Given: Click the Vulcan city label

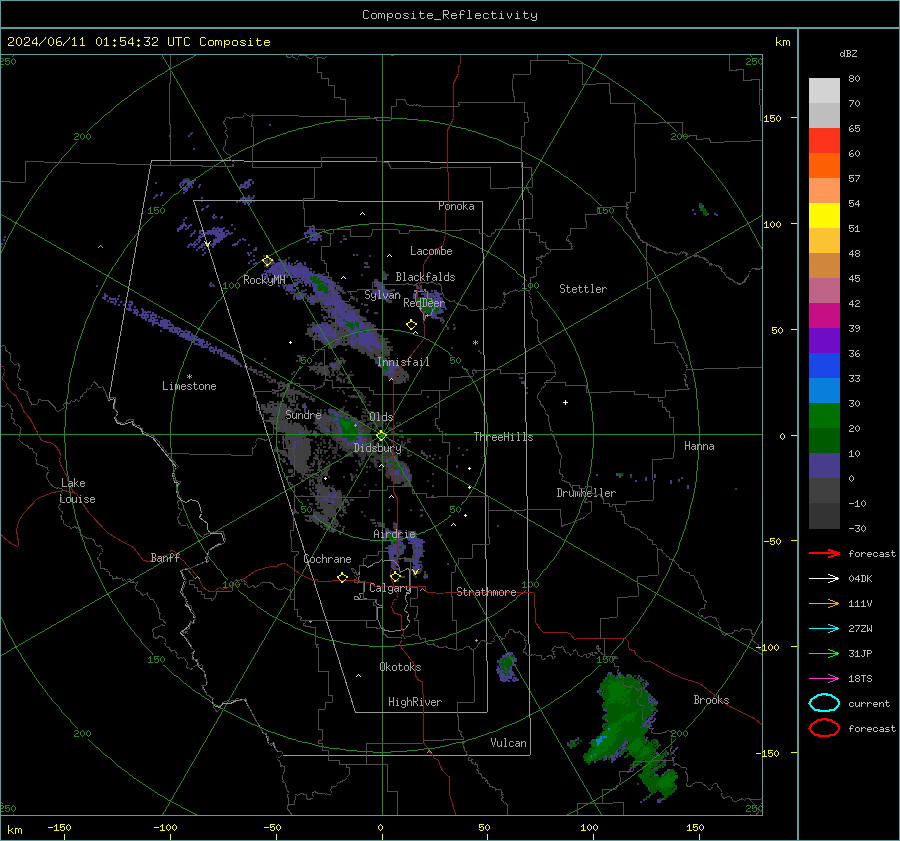Looking at the screenshot, I should point(508,743).
